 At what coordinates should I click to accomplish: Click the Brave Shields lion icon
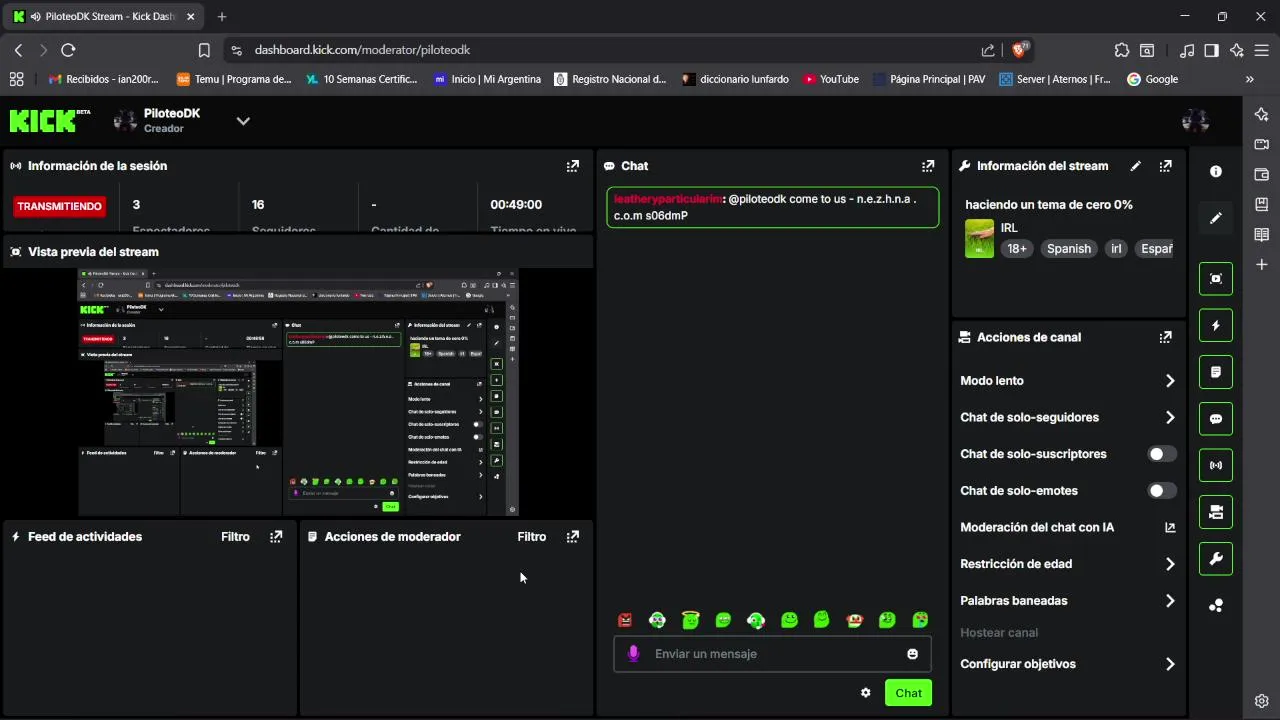[x=1020, y=49]
